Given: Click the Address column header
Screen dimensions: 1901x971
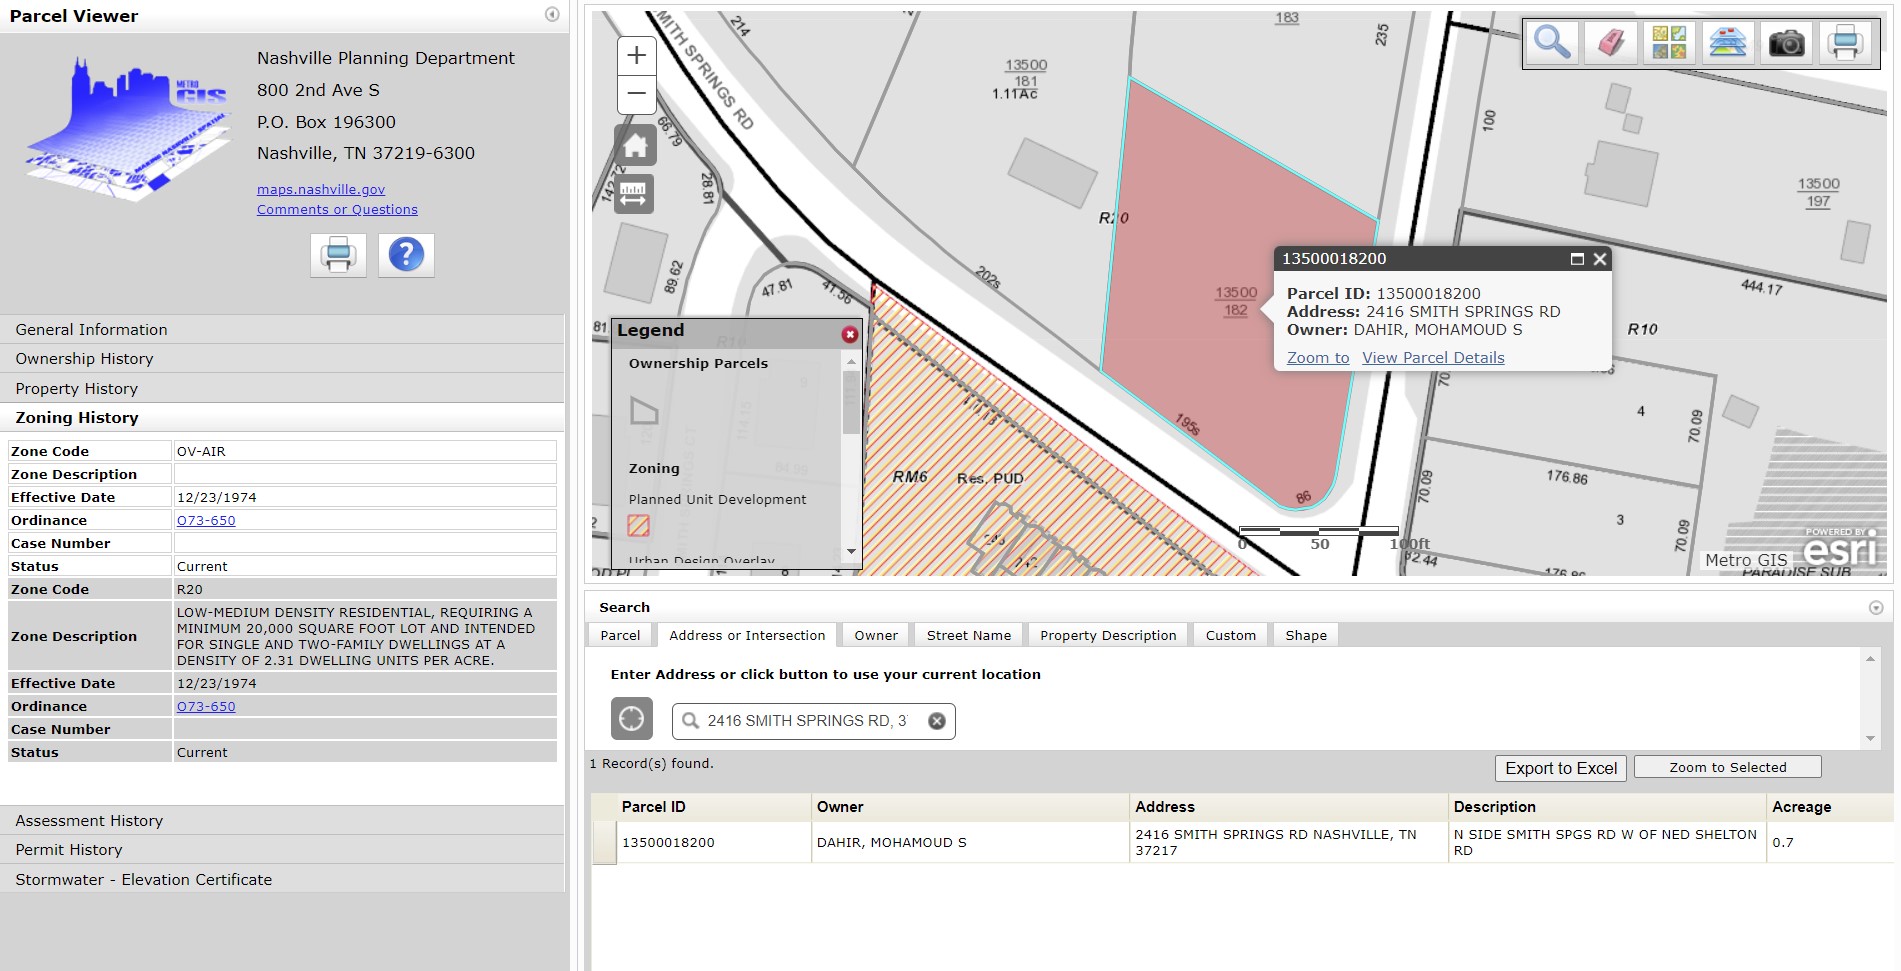Looking at the screenshot, I should pyautogui.click(x=1289, y=807).
